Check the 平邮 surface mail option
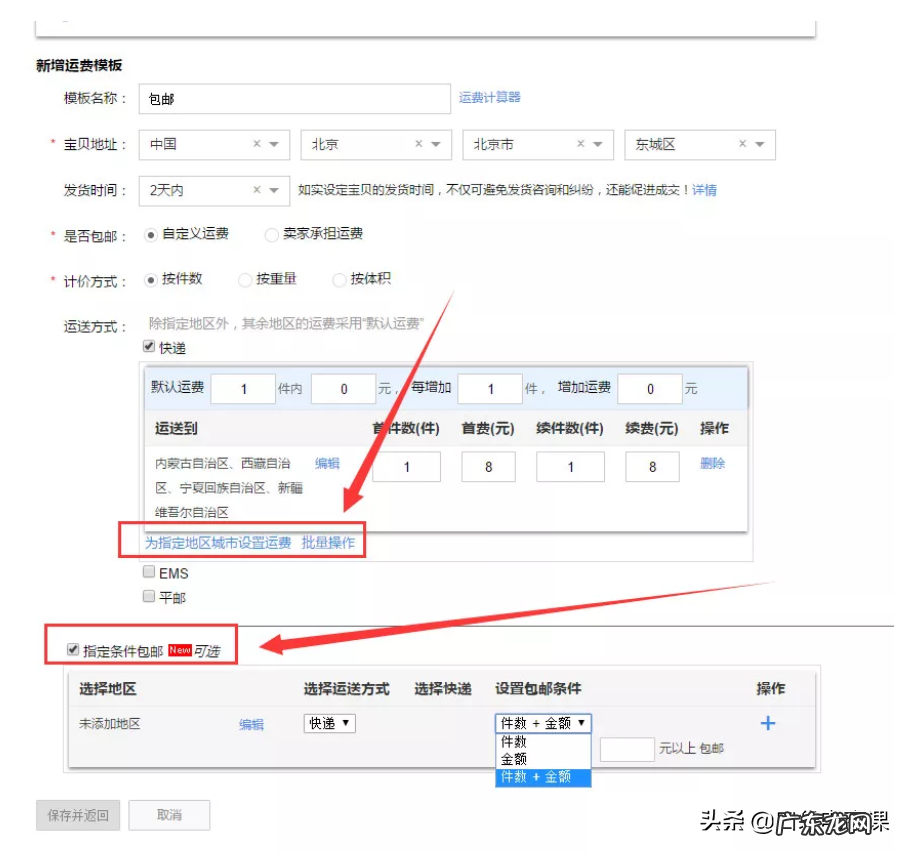Image resolution: width=910 pixels, height=853 pixels. (148, 596)
